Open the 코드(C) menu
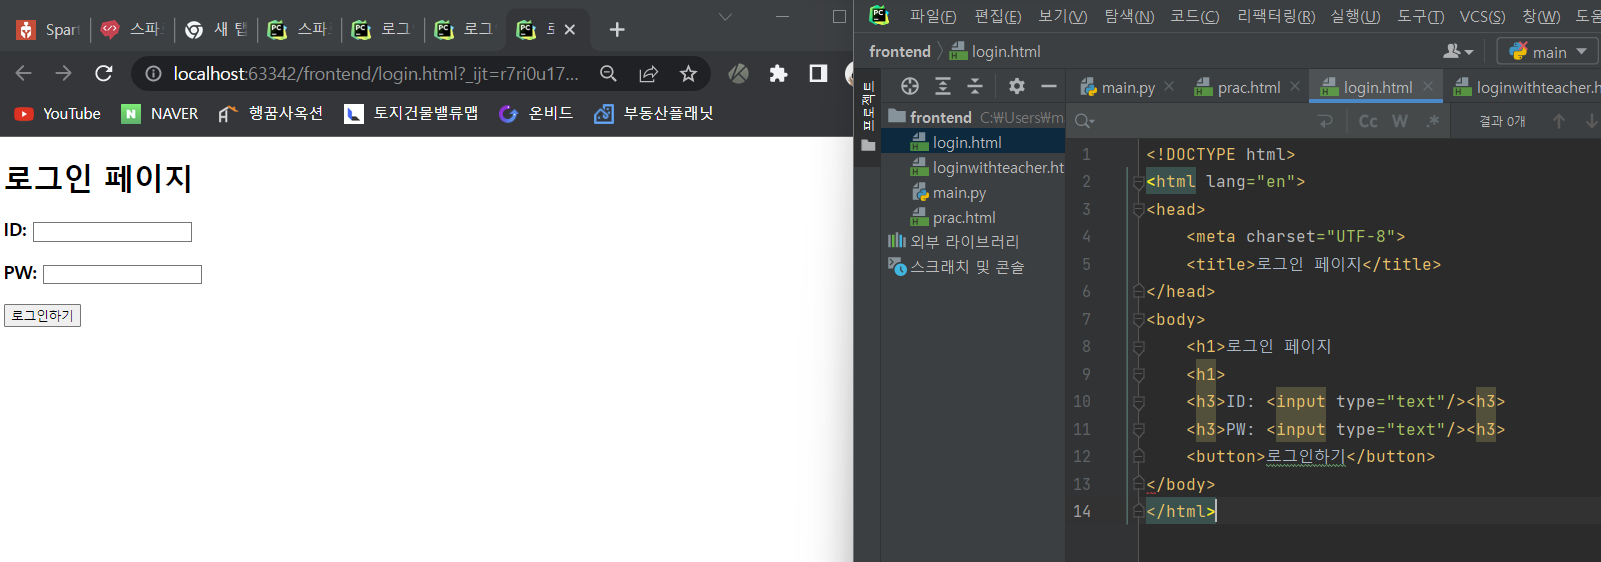Image resolution: width=1601 pixels, height=562 pixels. click(x=1195, y=16)
